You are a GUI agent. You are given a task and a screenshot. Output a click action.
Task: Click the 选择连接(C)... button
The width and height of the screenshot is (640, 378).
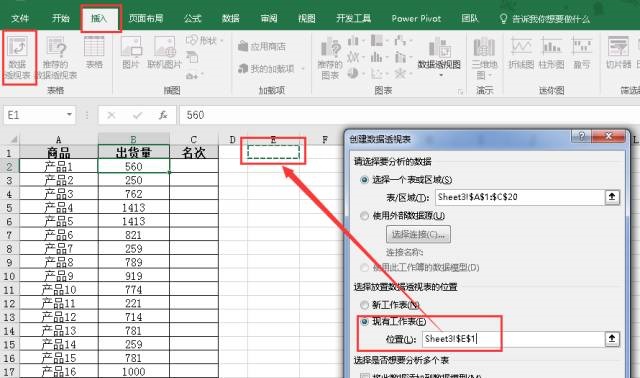point(419,234)
